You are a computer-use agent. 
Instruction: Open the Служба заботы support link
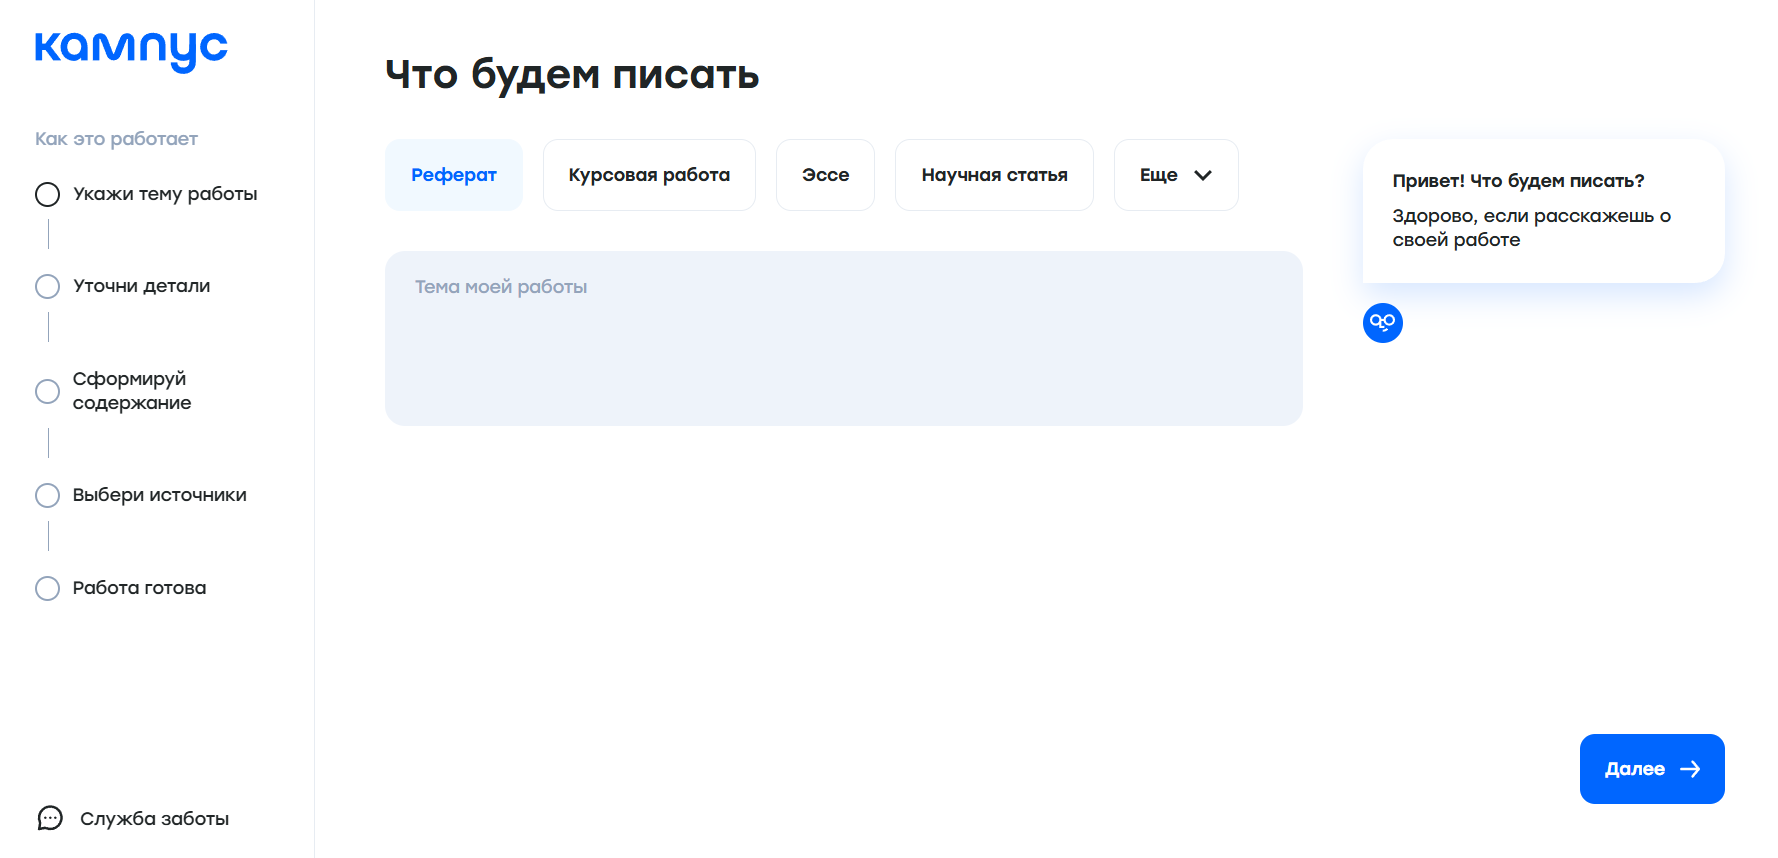(x=154, y=818)
